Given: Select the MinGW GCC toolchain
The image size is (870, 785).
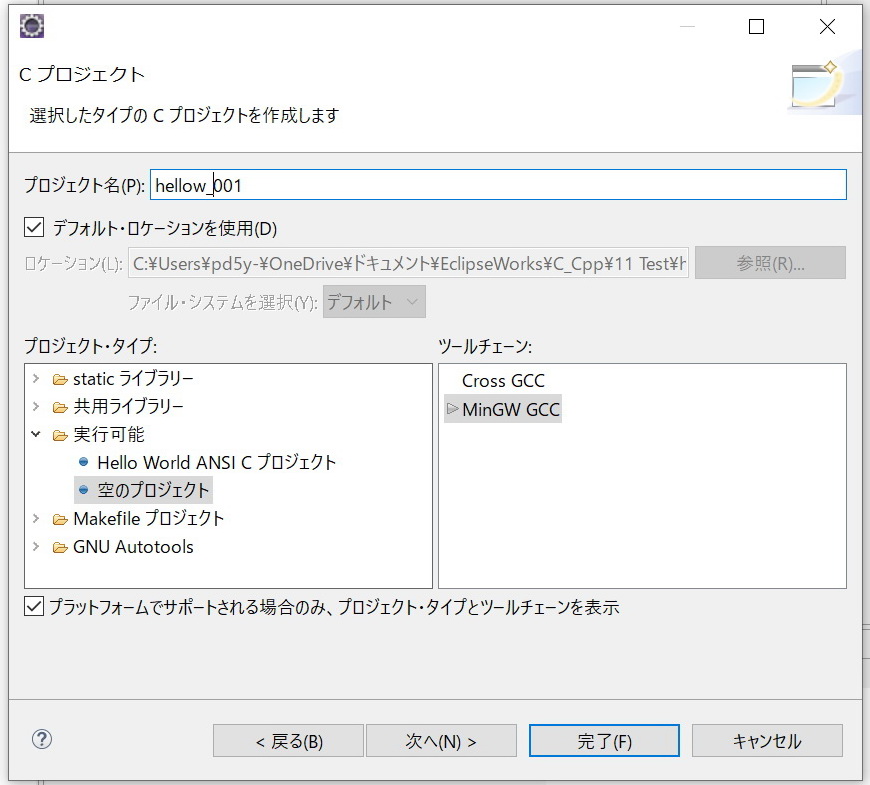Looking at the screenshot, I should tap(510, 409).
